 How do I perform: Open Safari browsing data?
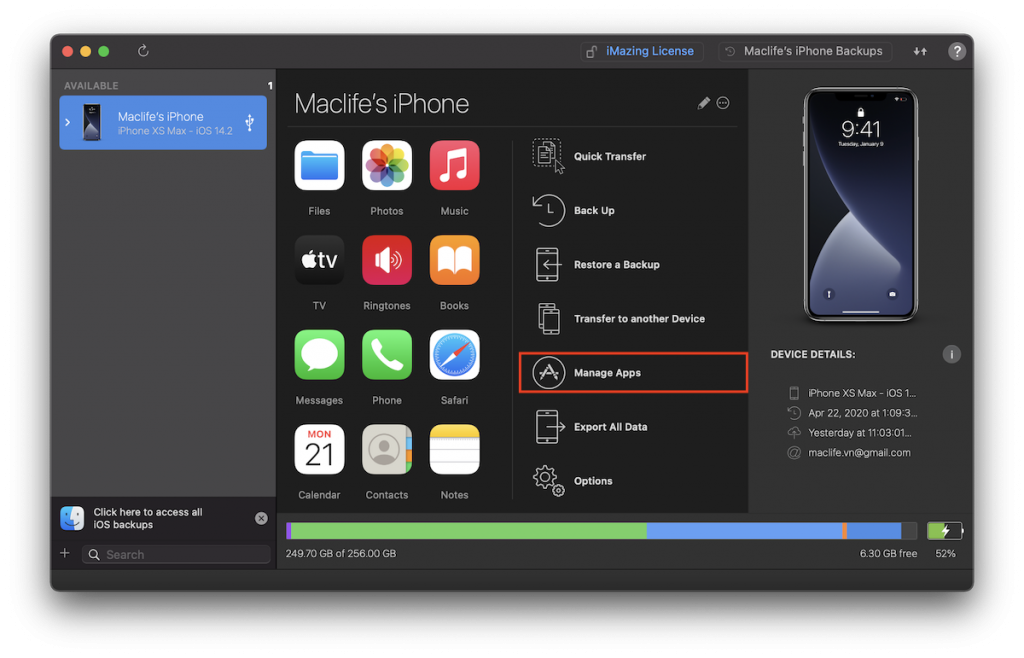click(x=454, y=354)
